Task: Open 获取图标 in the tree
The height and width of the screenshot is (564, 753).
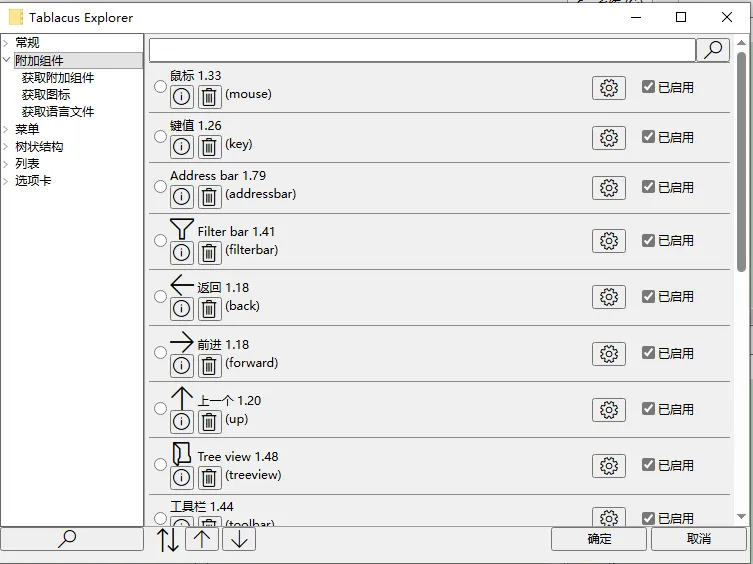Action: point(46,95)
